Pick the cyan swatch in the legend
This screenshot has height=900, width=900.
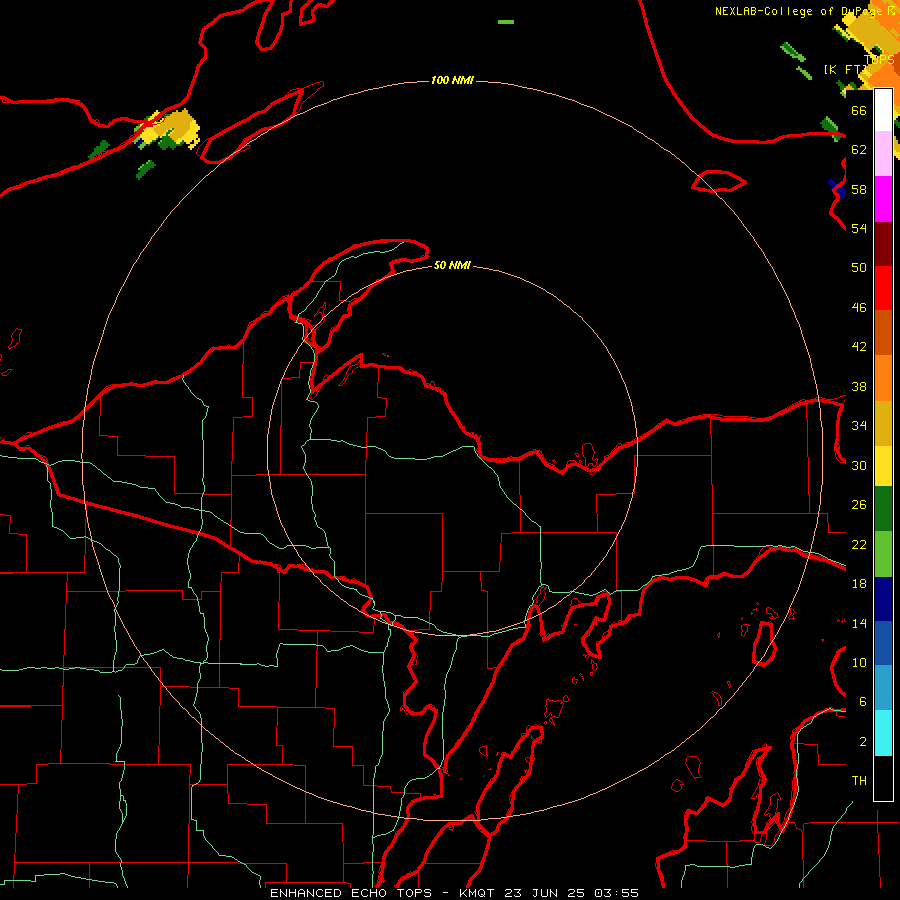[x=883, y=733]
